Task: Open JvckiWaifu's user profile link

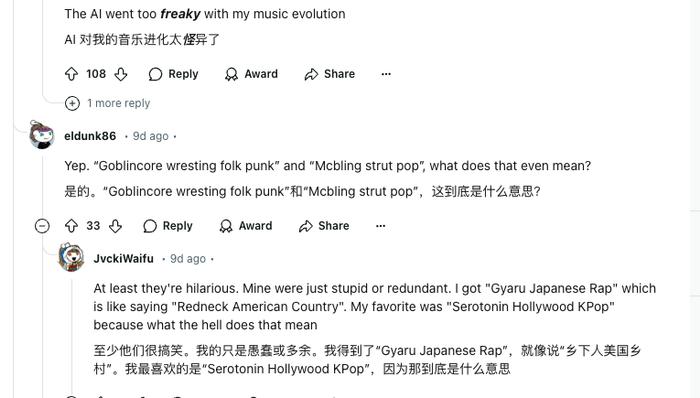Action: [124, 259]
